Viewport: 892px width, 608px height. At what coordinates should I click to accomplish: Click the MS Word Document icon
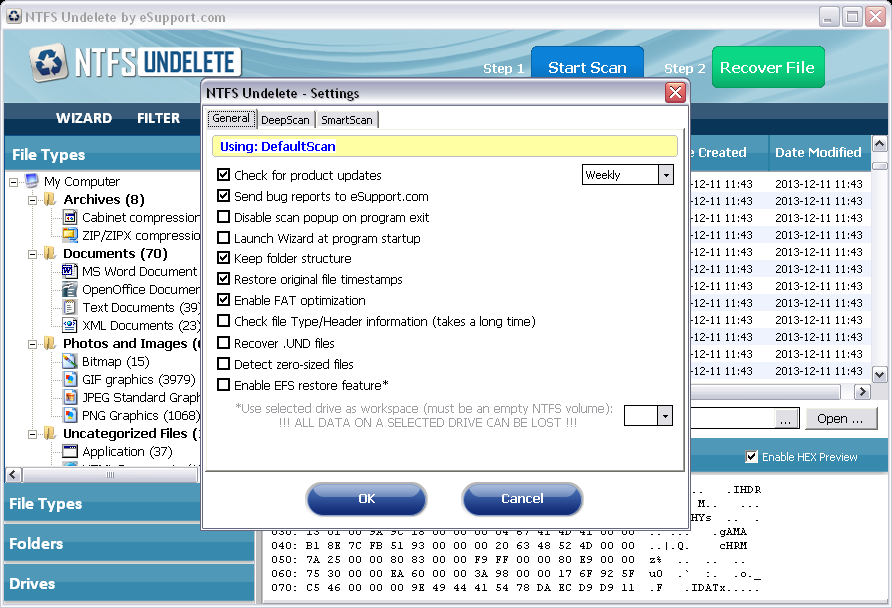point(70,271)
